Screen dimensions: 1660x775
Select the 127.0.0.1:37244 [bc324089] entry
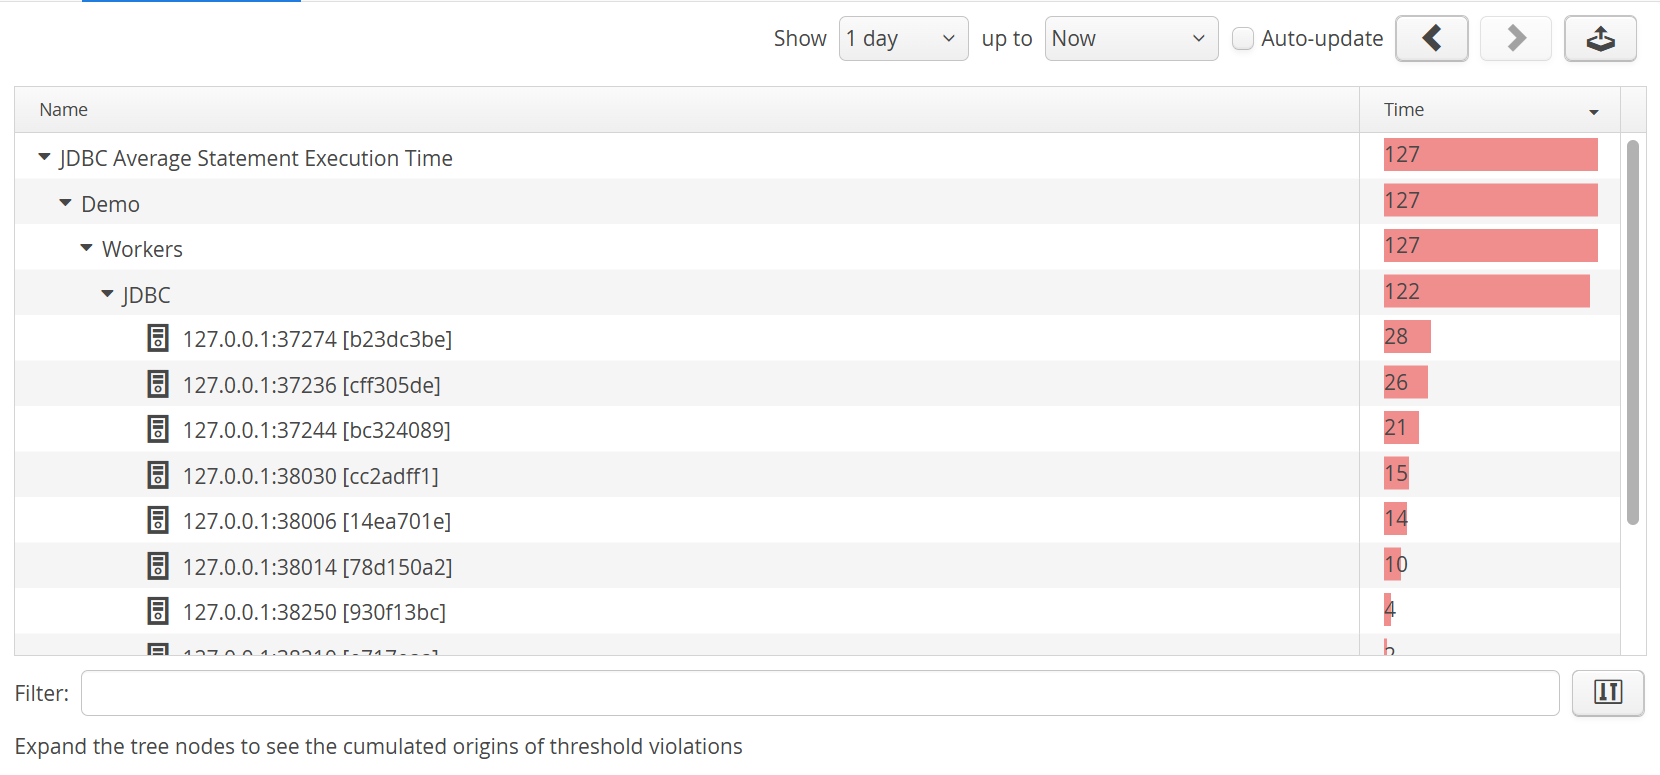click(316, 430)
